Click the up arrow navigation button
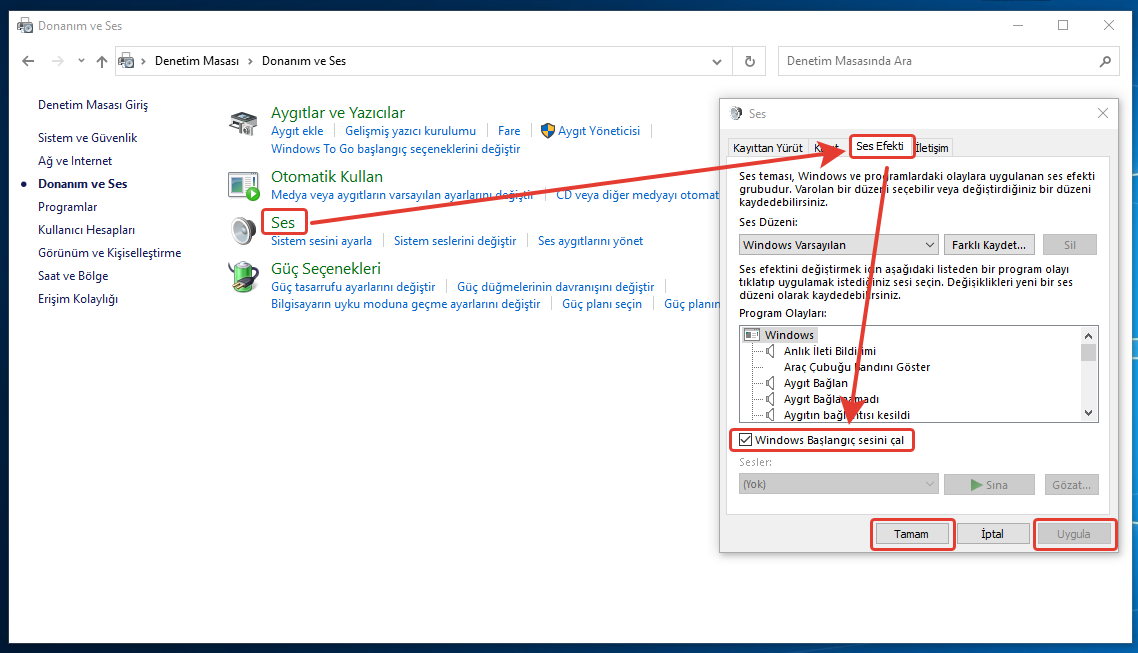 (x=101, y=61)
